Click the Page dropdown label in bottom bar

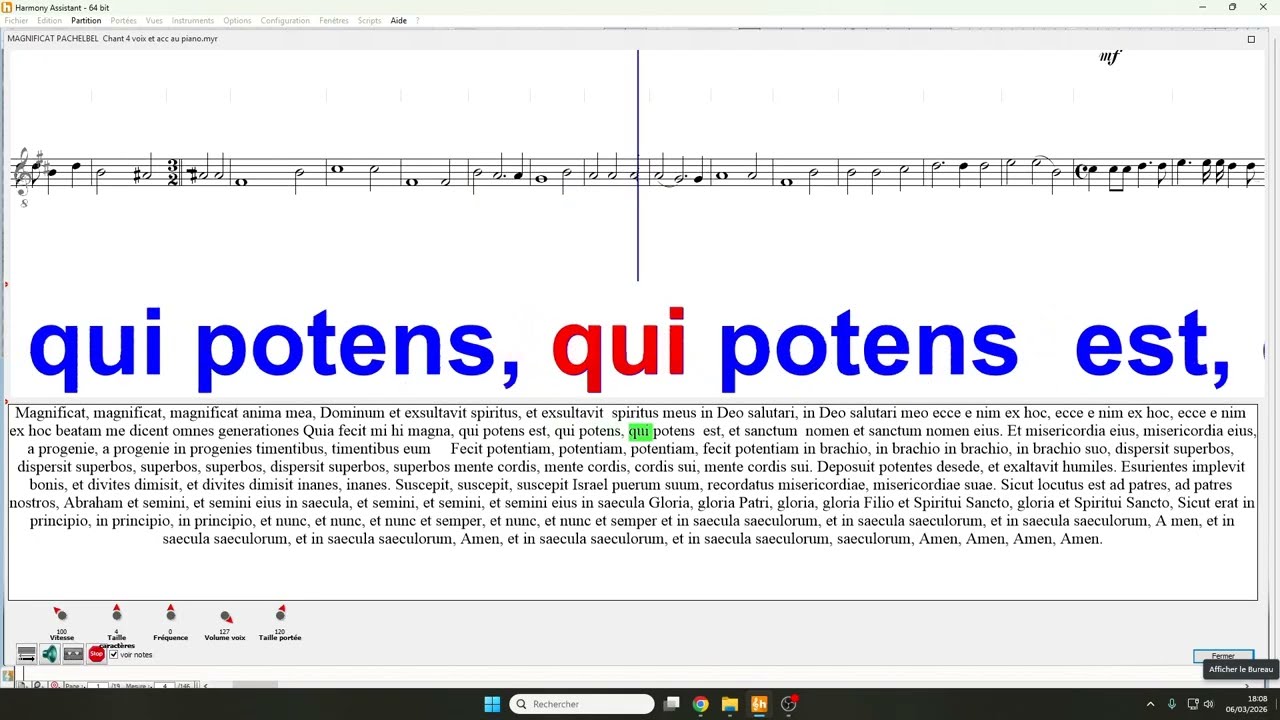tap(74, 686)
